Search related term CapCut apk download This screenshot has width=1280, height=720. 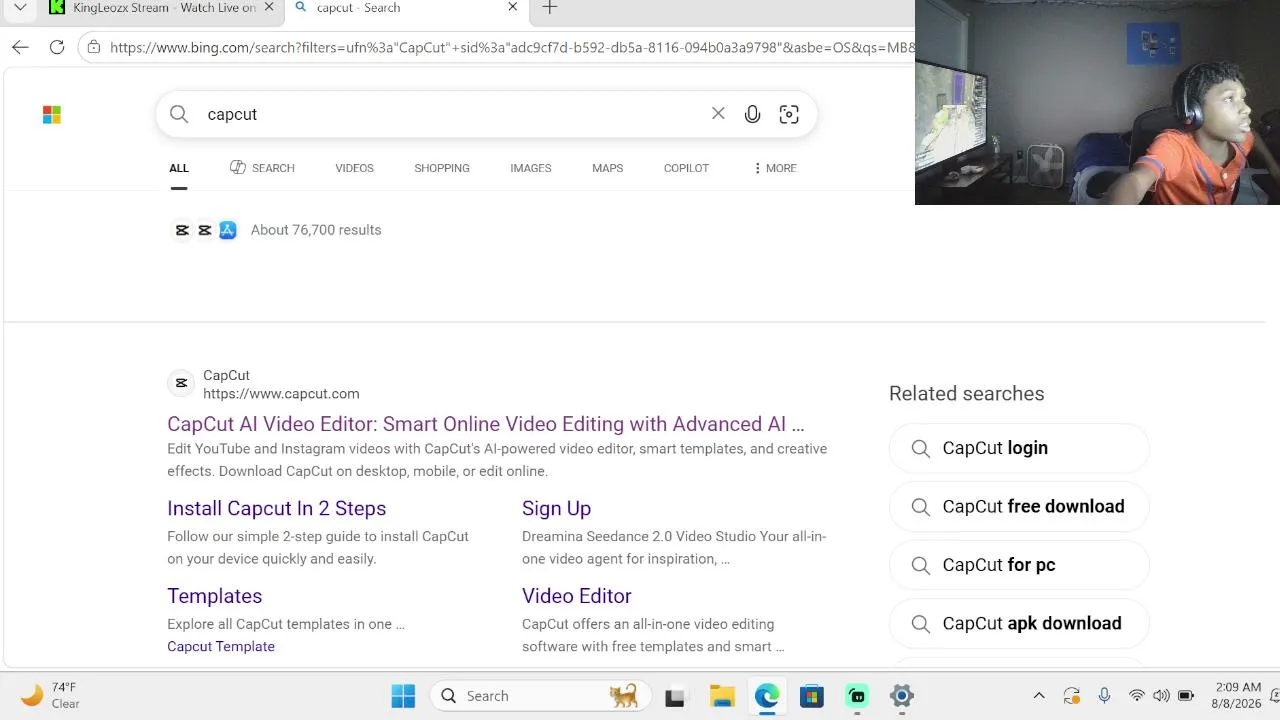point(1019,623)
